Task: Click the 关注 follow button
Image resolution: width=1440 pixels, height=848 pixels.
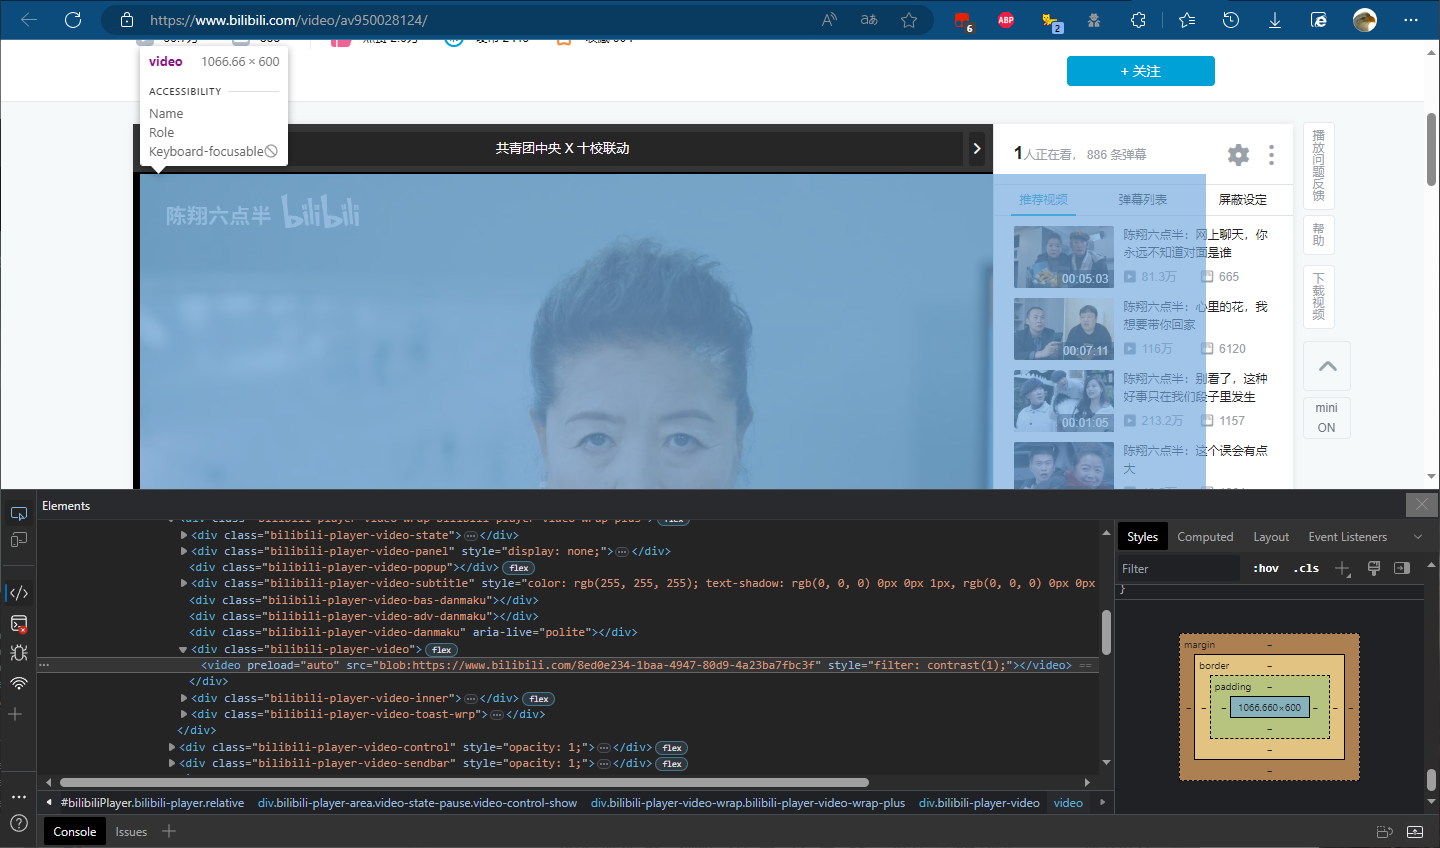Action: (x=1140, y=71)
